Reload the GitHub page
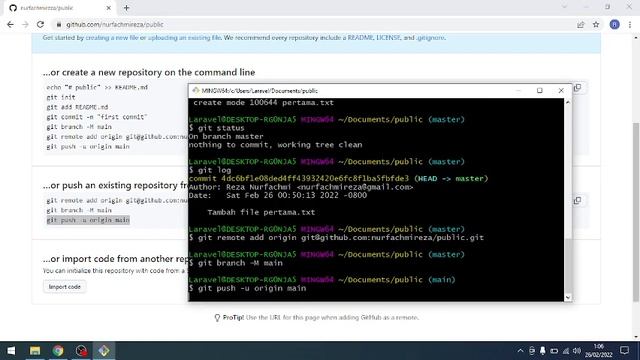 pos(40,24)
